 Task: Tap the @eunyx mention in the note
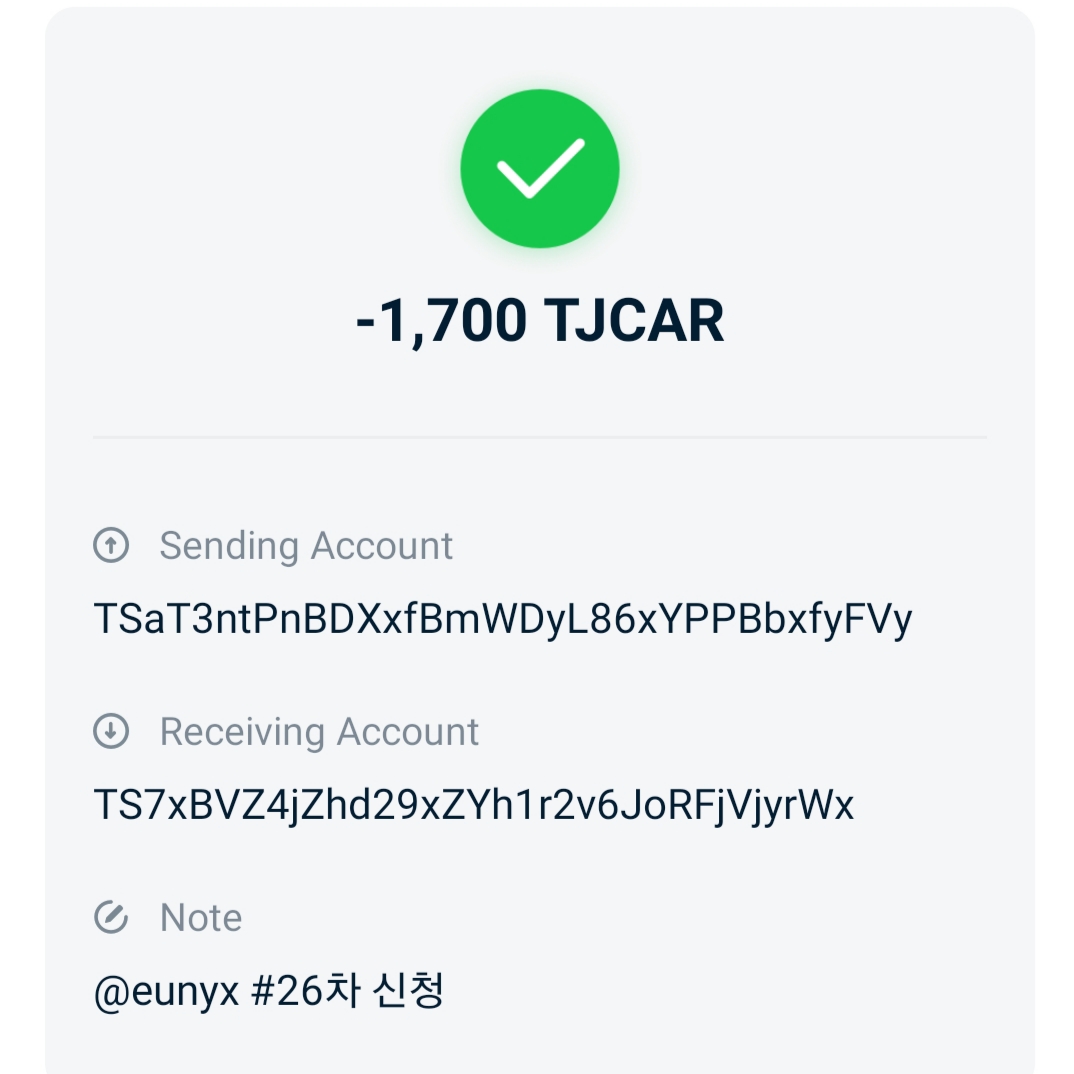(x=167, y=992)
